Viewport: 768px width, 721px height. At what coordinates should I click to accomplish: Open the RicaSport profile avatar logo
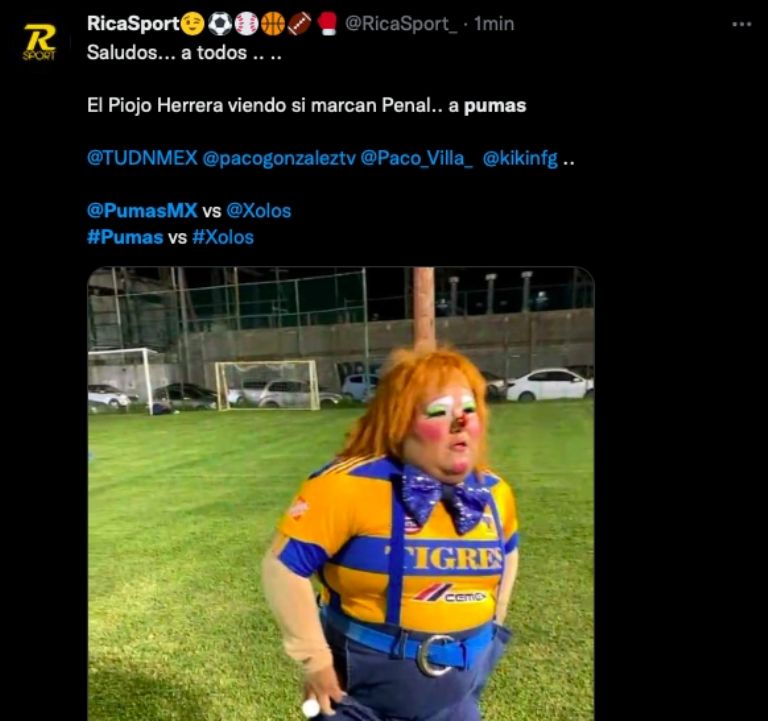pyautogui.click(x=40, y=41)
